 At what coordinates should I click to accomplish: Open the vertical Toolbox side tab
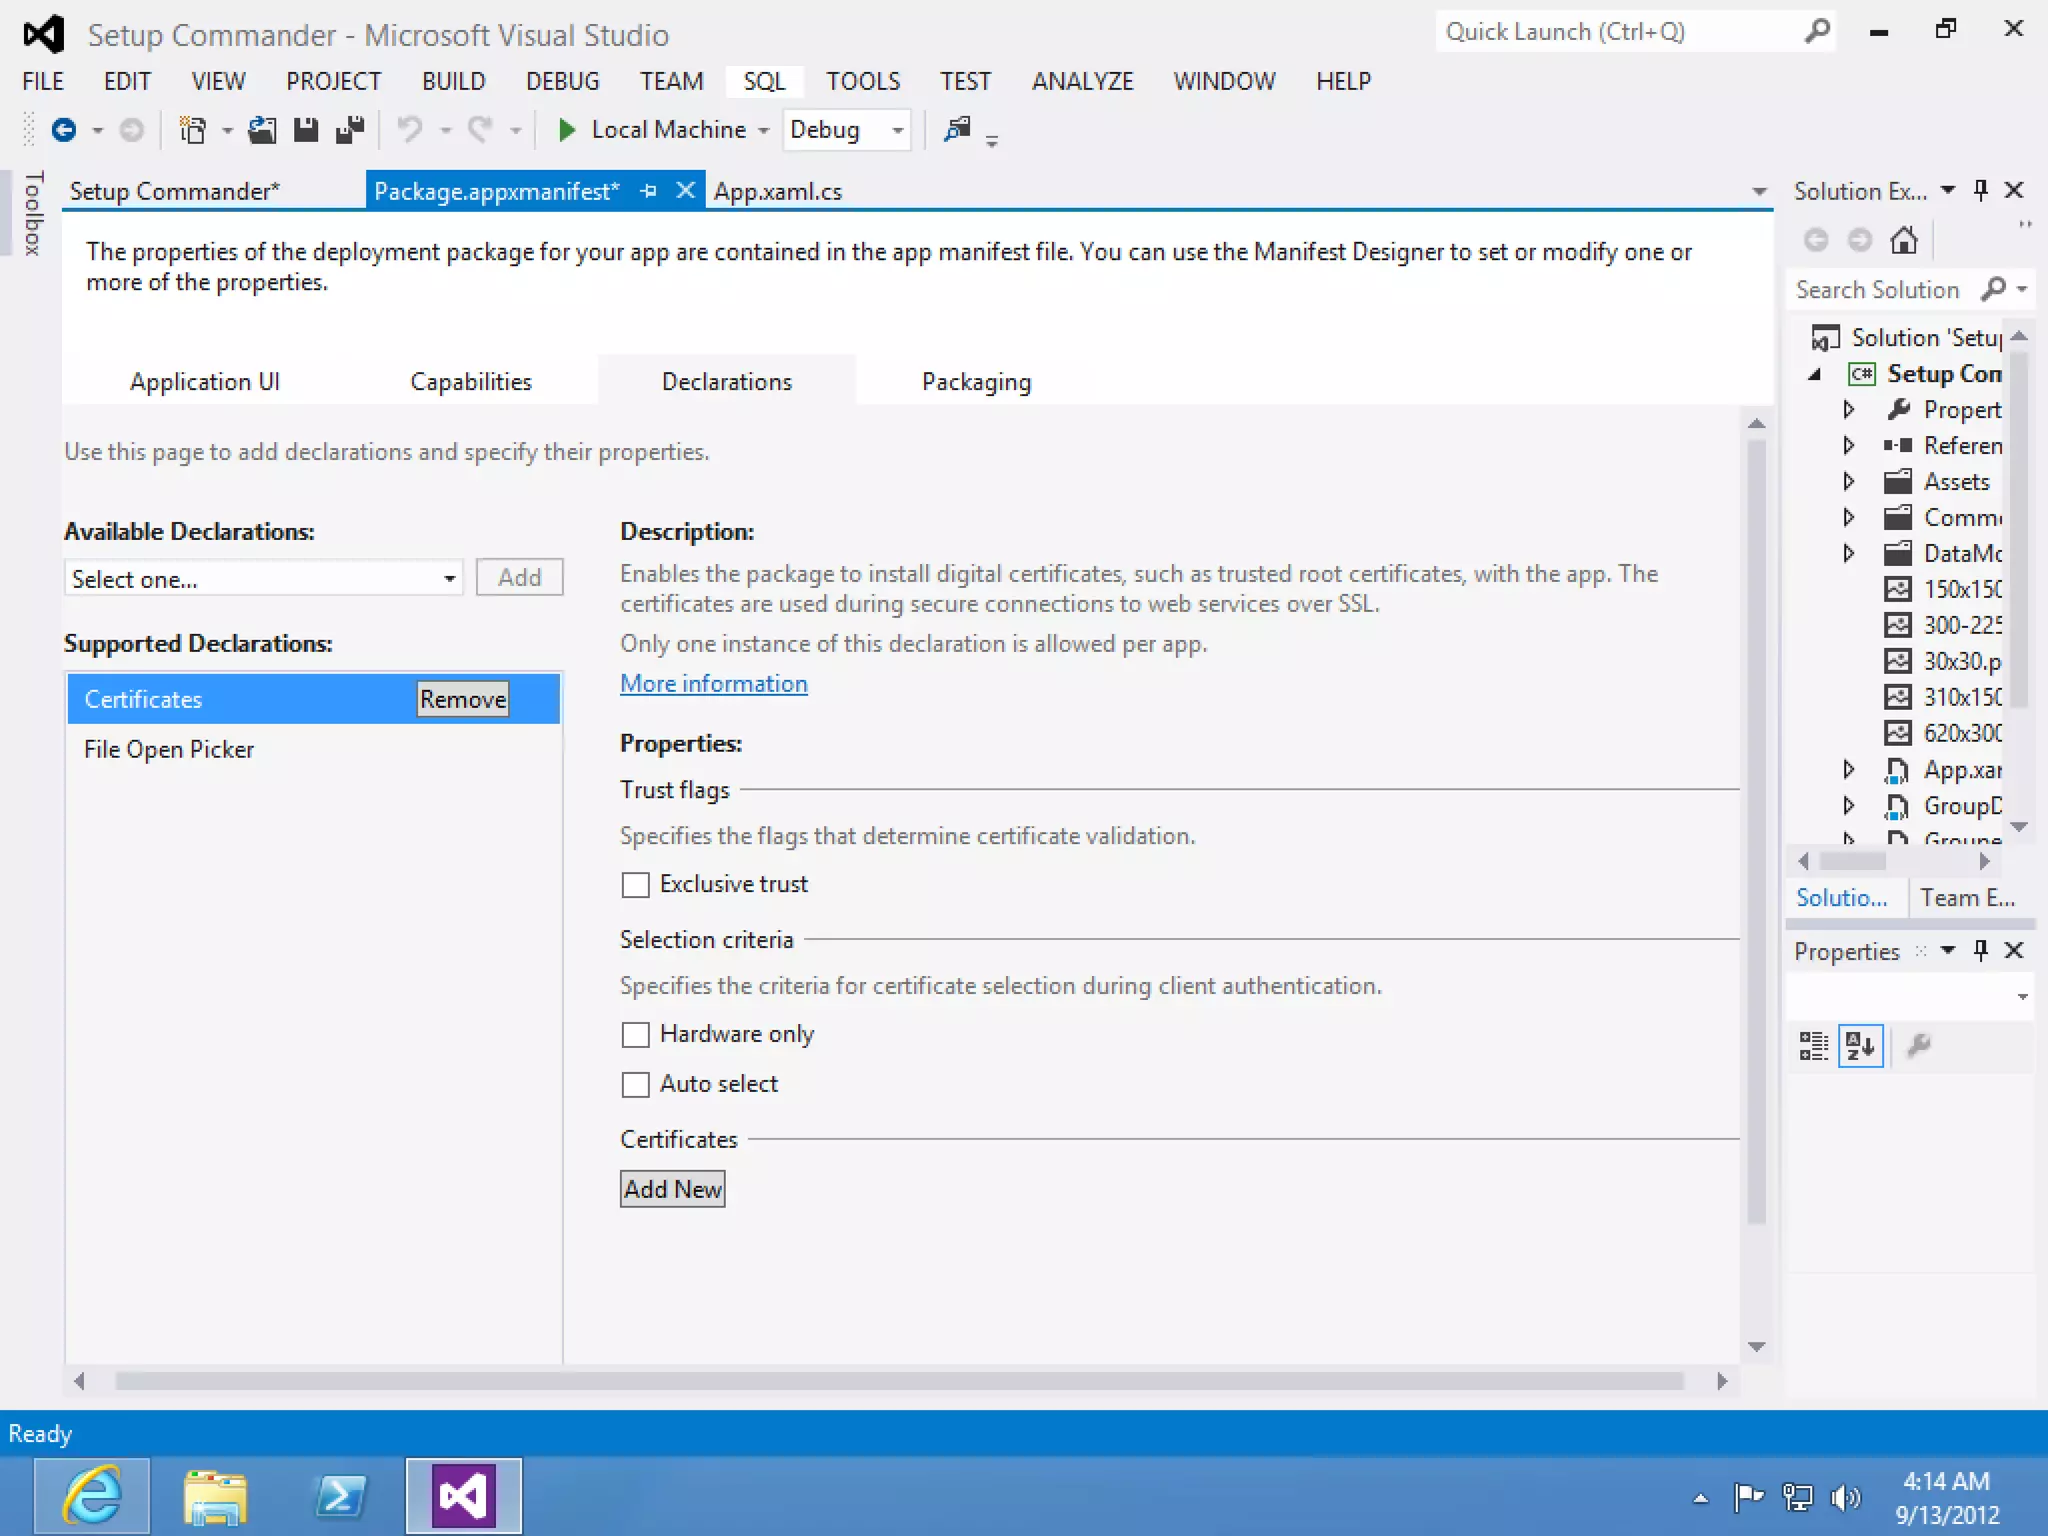tap(33, 212)
